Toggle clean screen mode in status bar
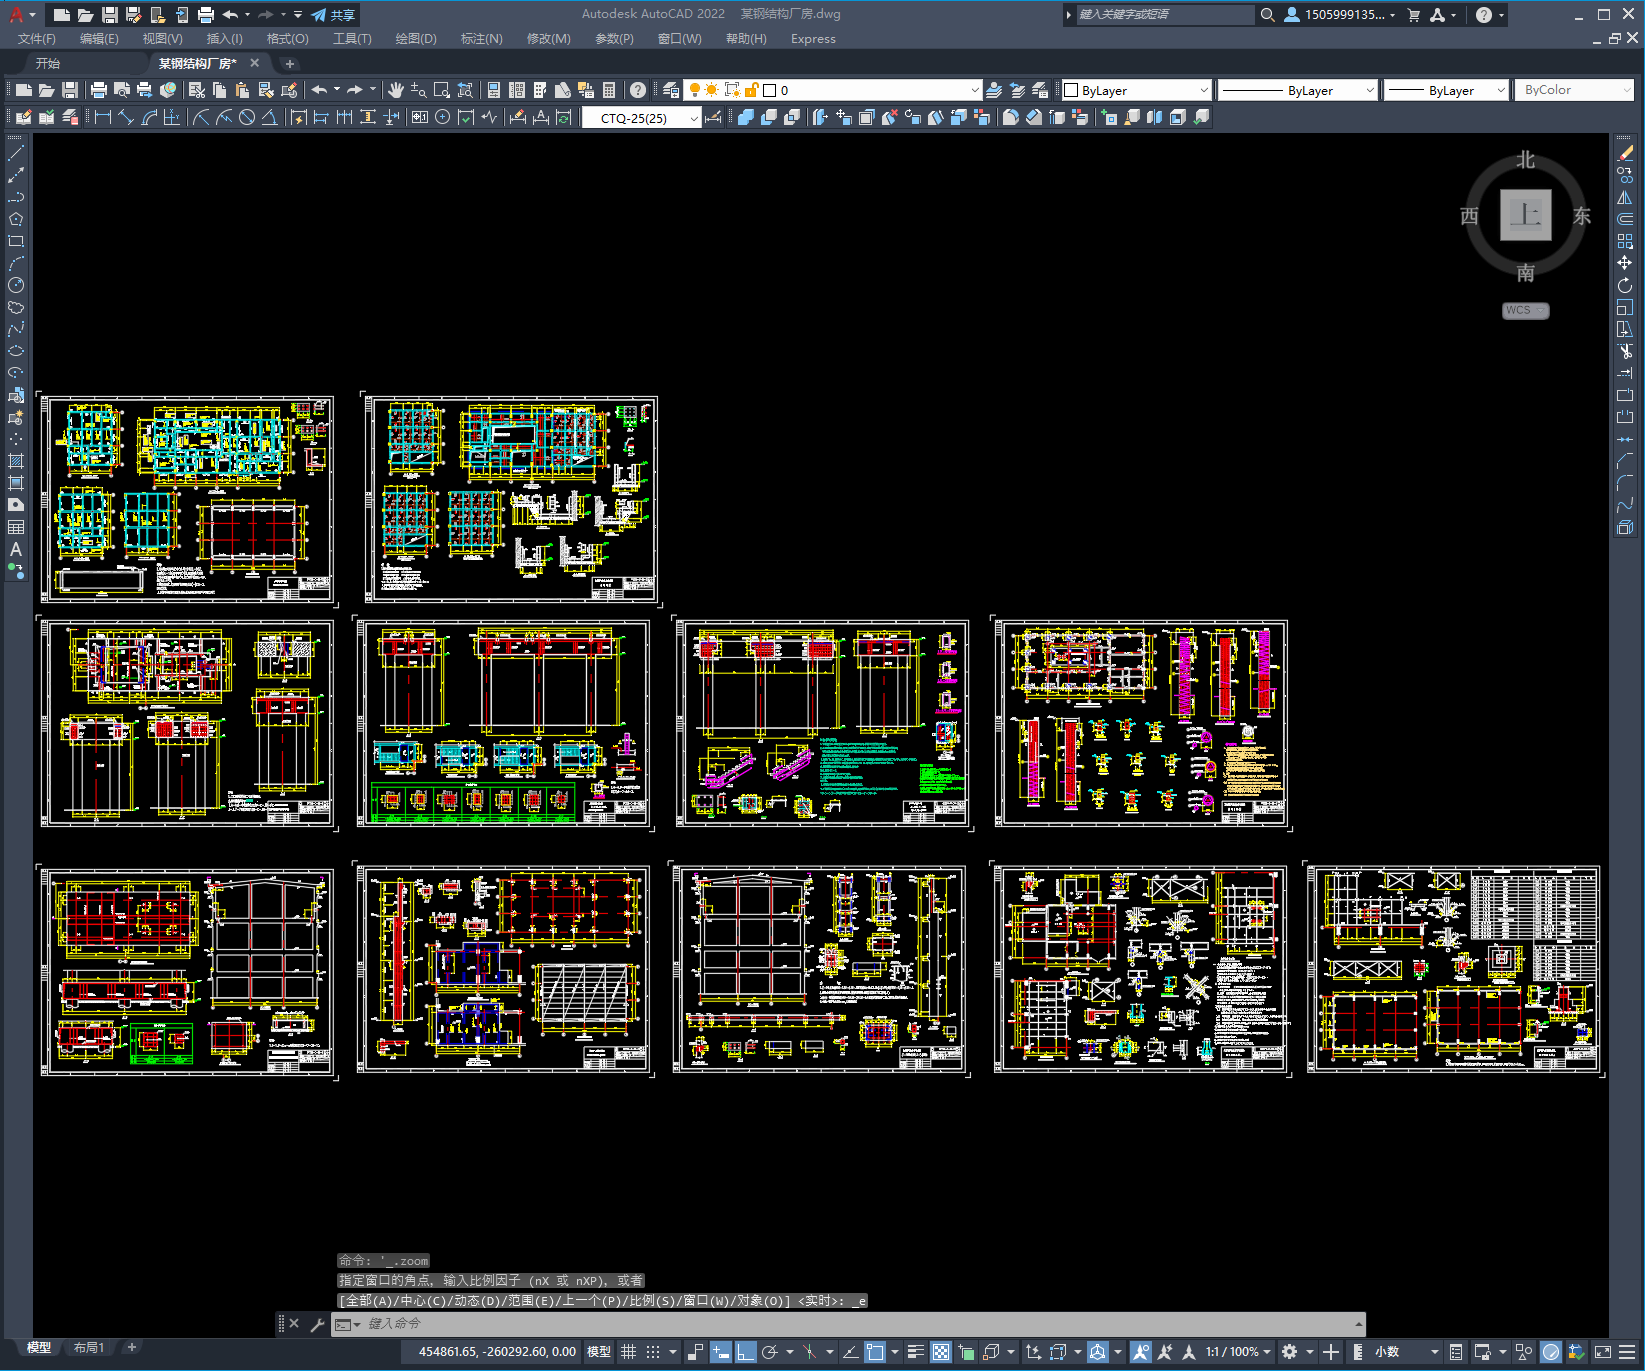The height and width of the screenshot is (1371, 1645). (x=1602, y=1352)
